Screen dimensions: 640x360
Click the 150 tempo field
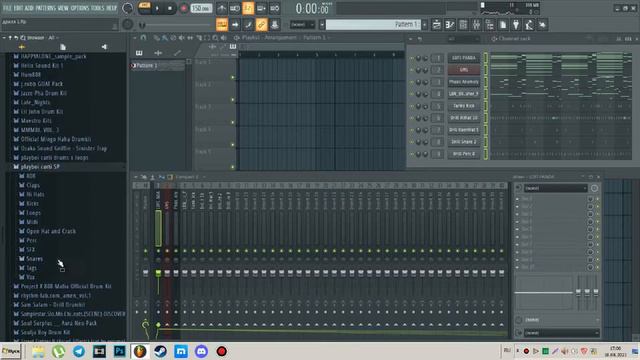[201, 8]
